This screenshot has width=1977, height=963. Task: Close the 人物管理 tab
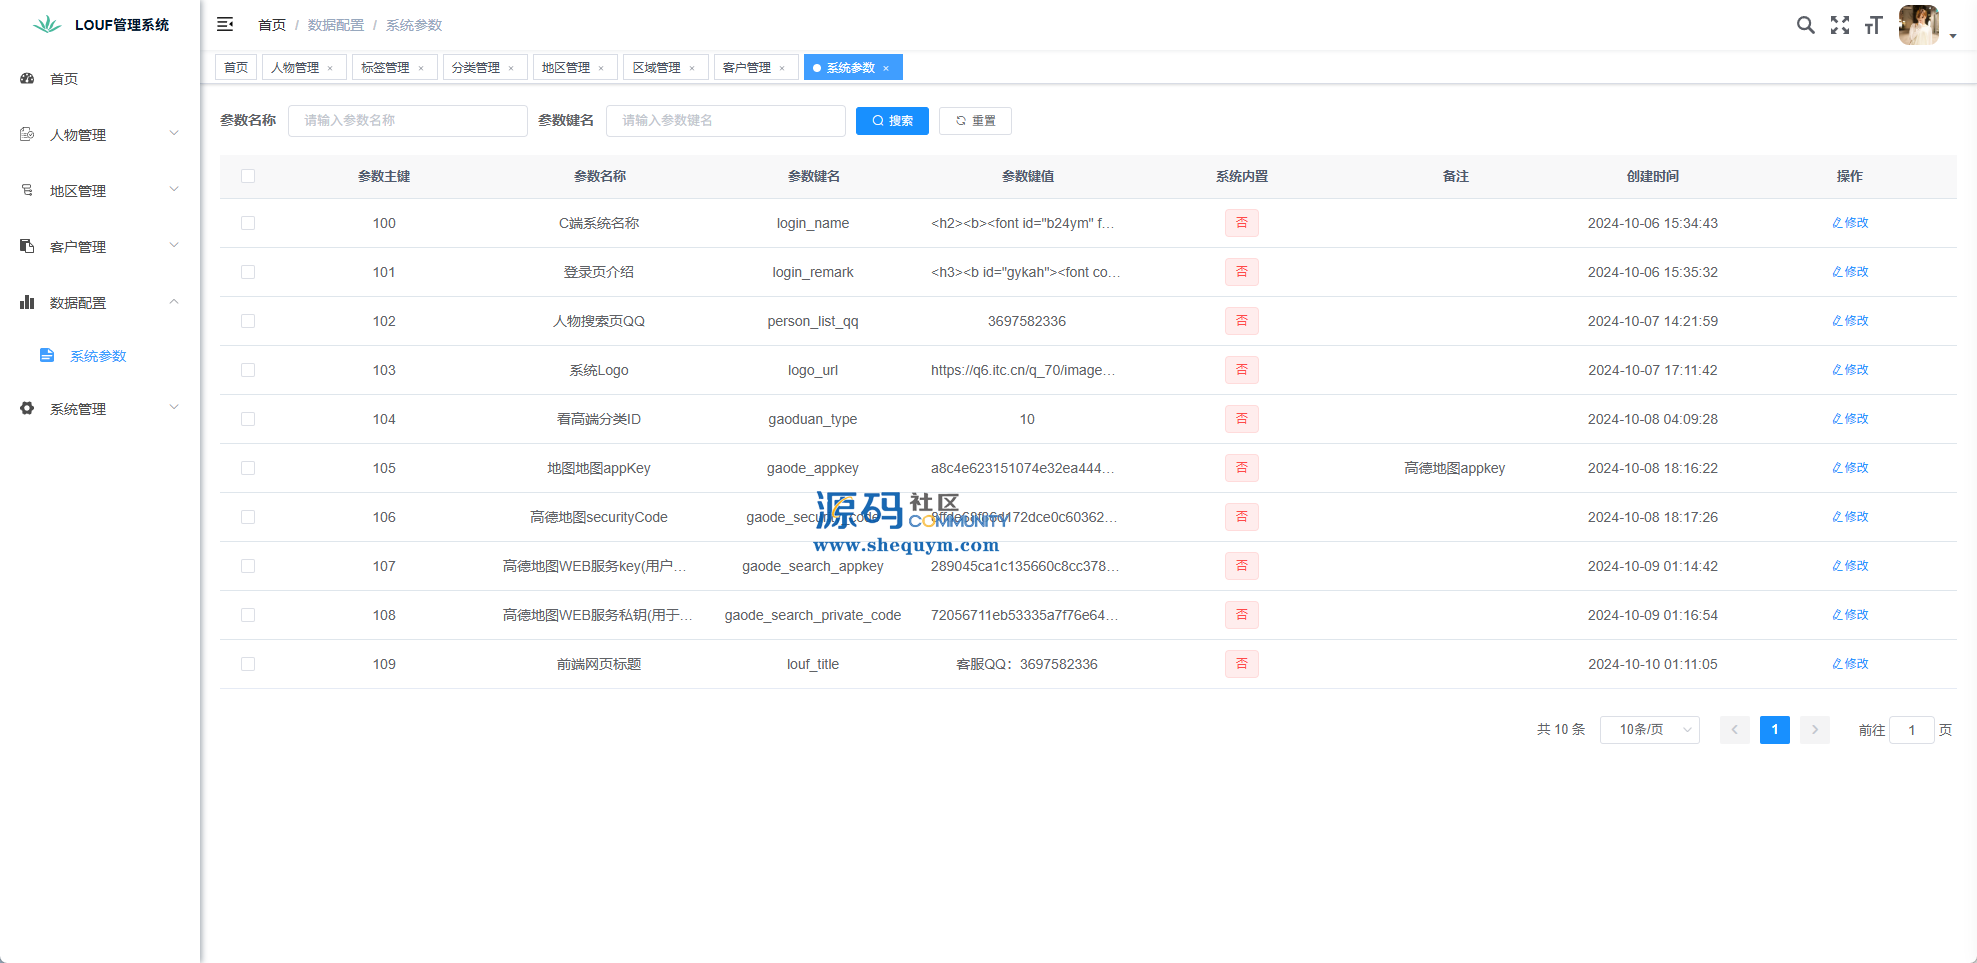[330, 68]
